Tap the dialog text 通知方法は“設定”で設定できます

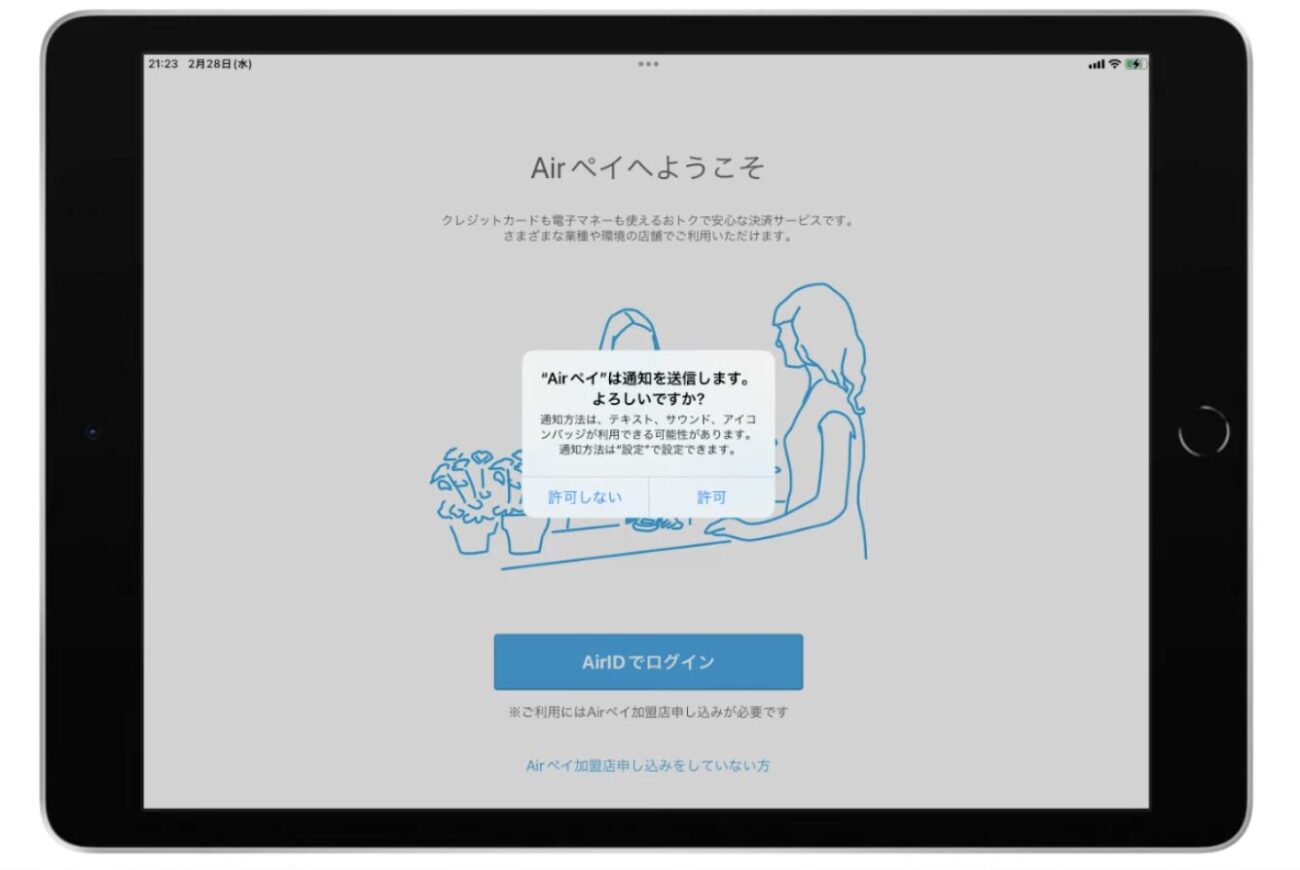648,450
